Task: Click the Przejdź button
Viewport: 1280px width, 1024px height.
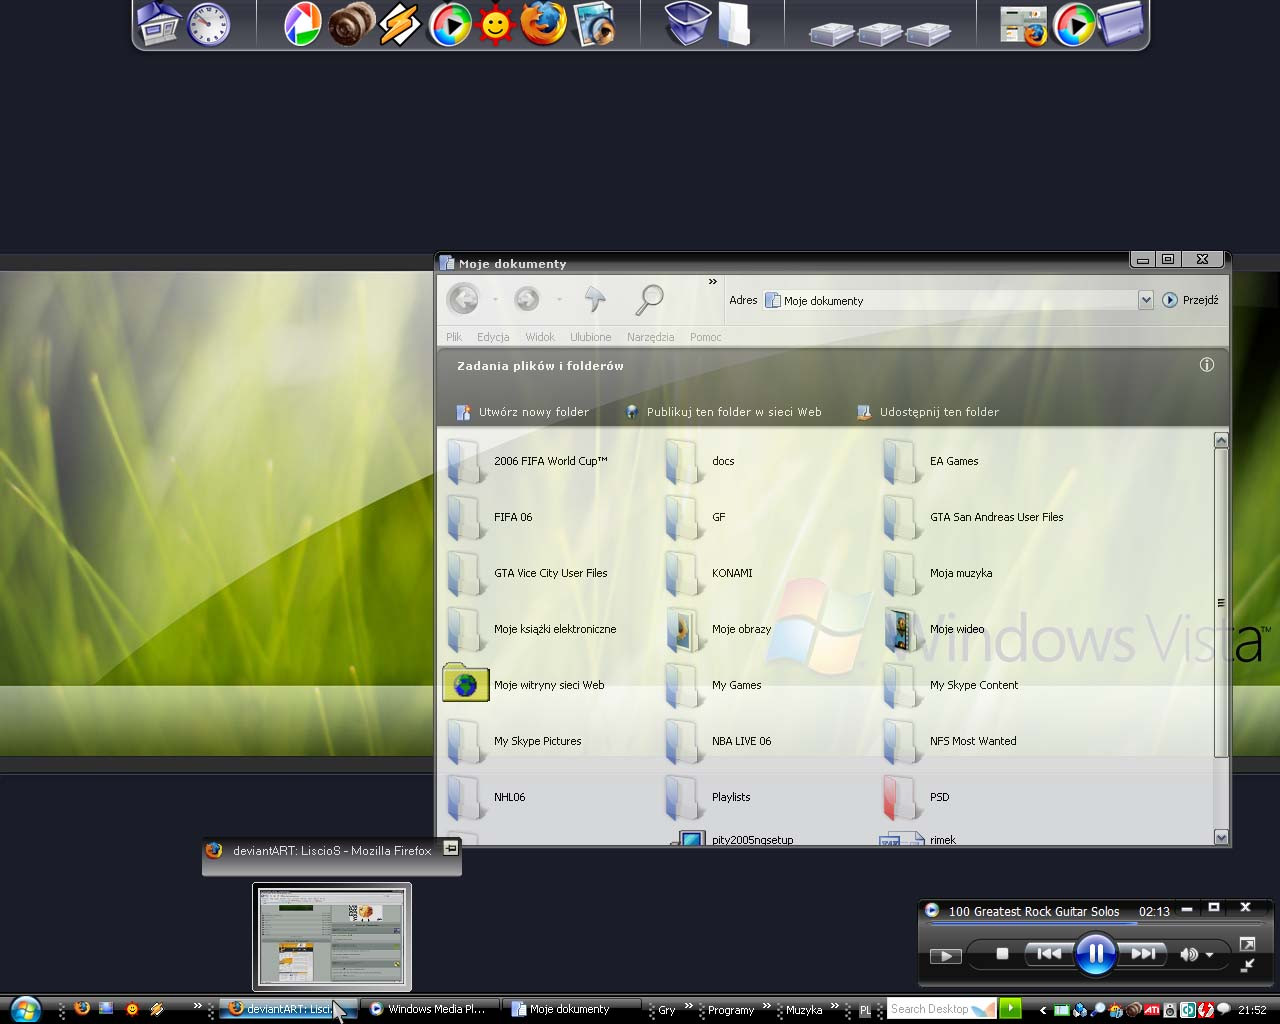Action: click(x=1190, y=300)
